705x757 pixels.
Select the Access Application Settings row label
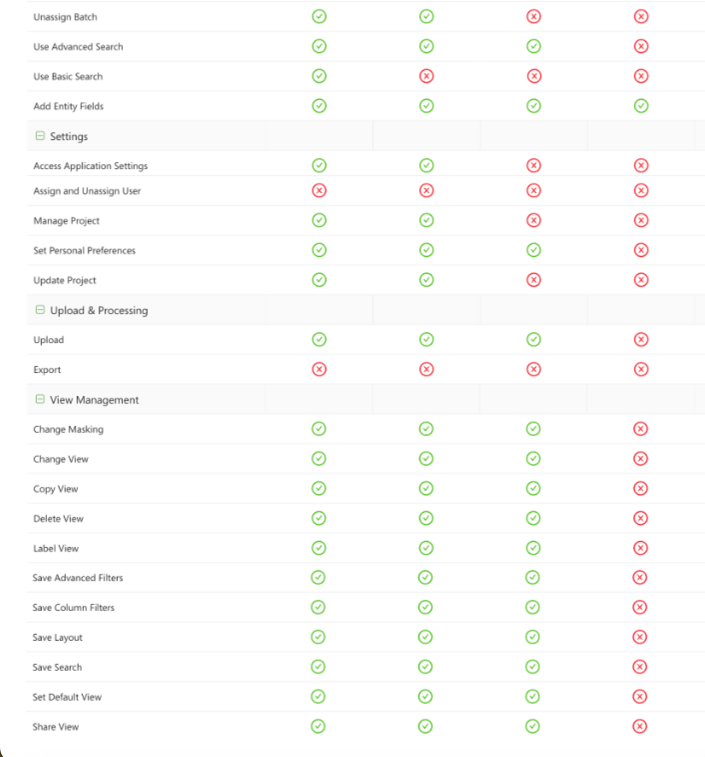pos(90,166)
